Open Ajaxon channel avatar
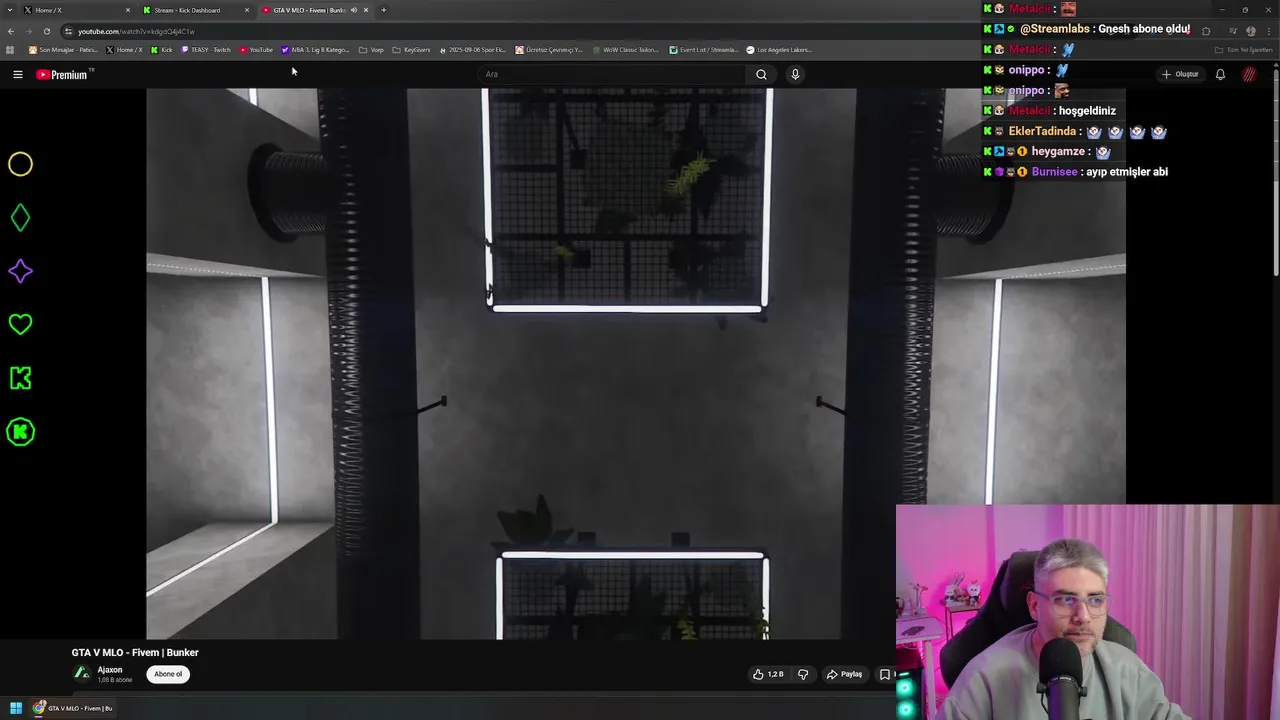 click(82, 673)
